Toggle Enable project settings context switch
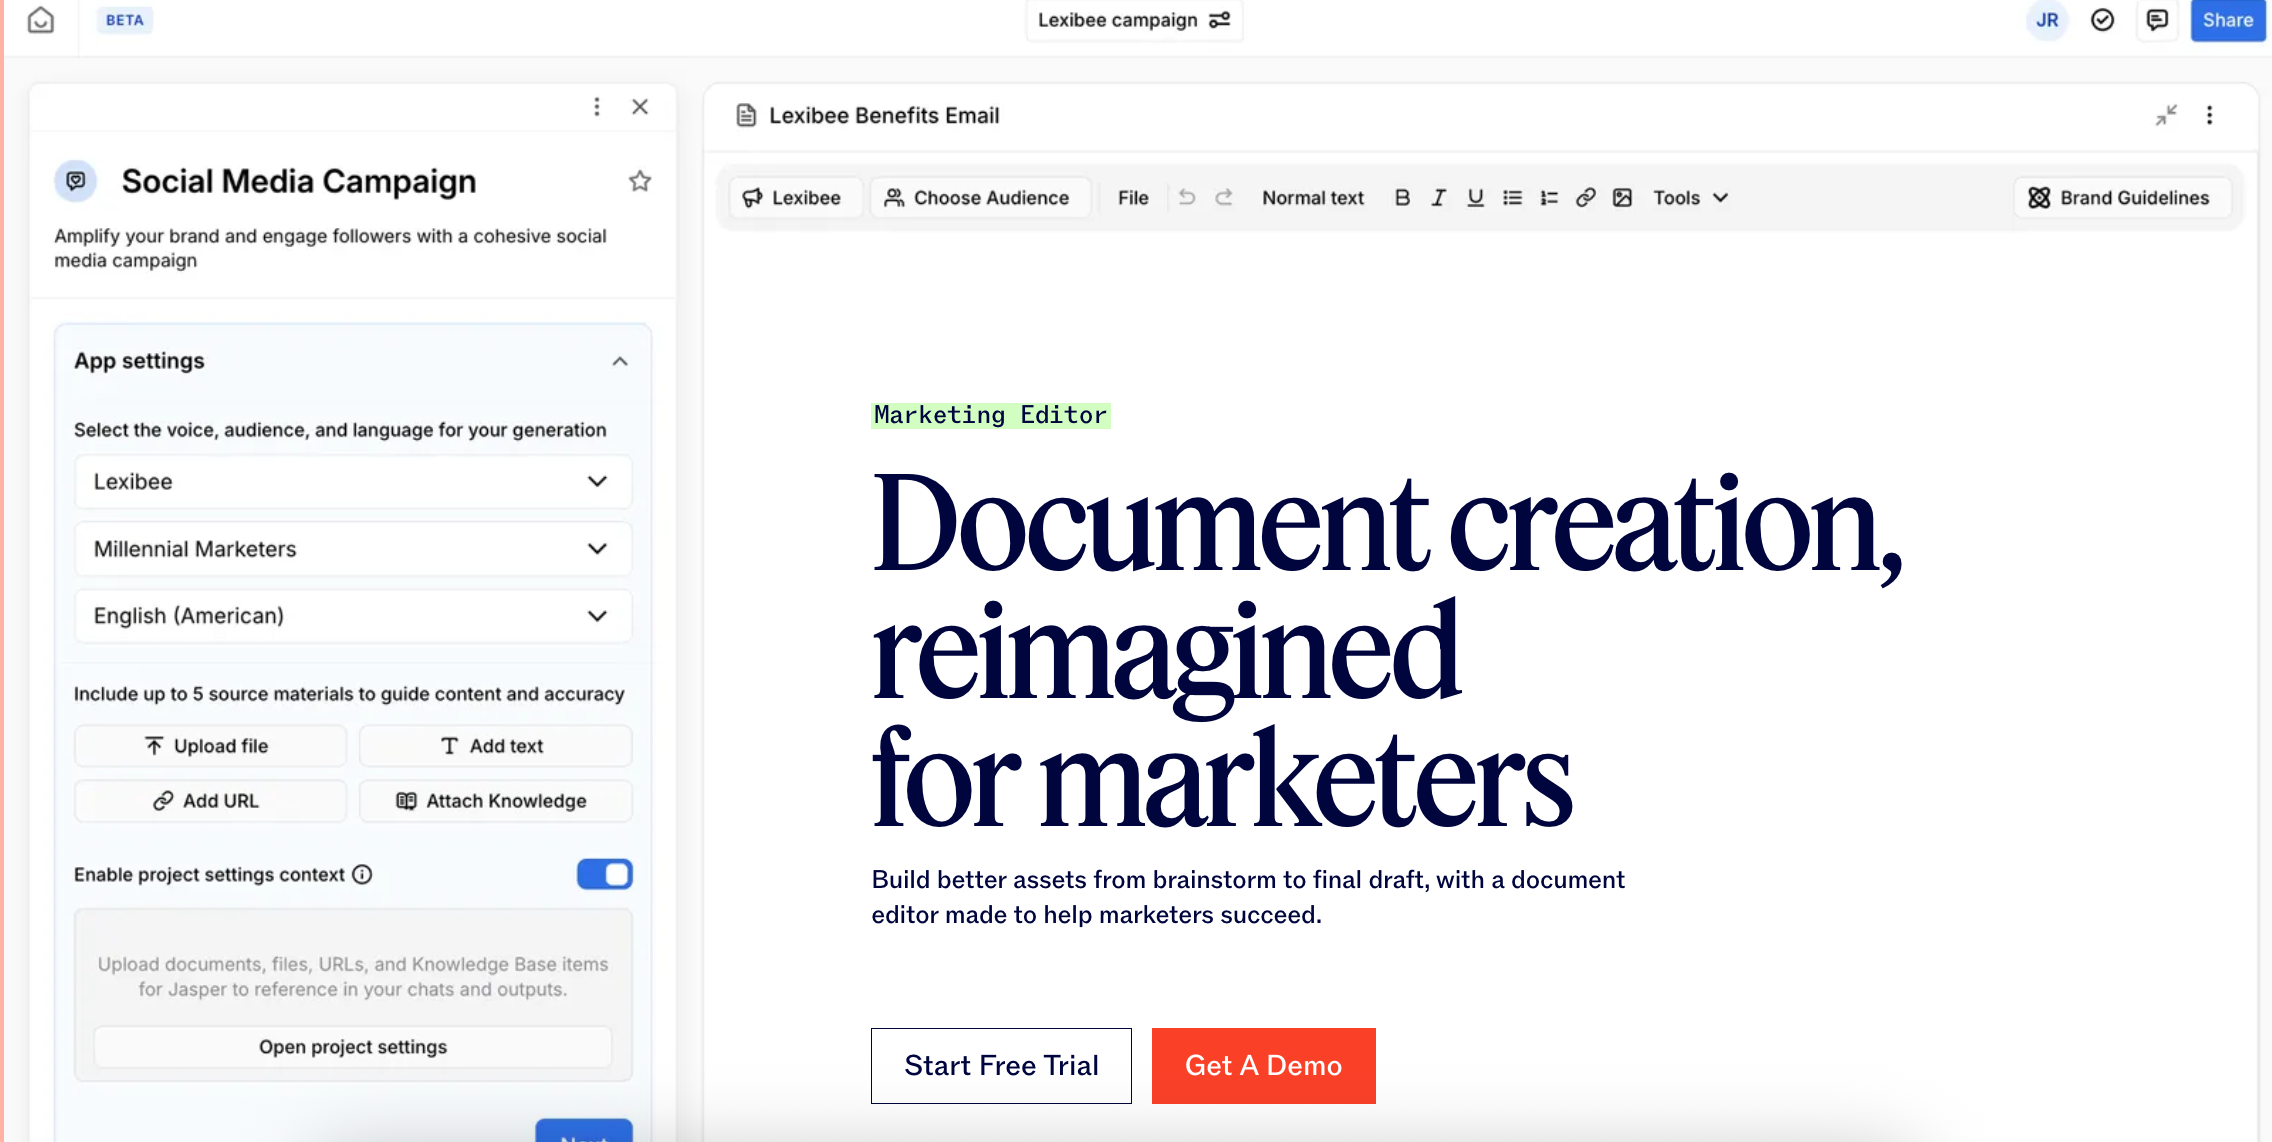Viewport: 2272px width, 1142px height. [x=604, y=874]
